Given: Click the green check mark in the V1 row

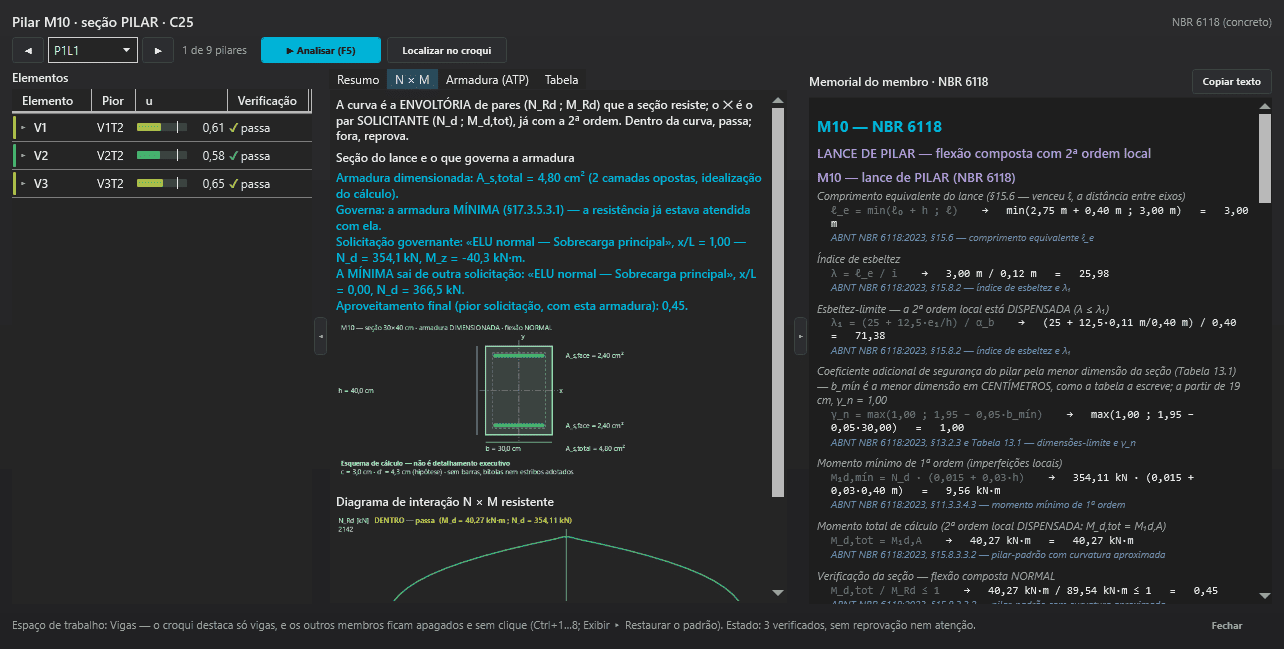Looking at the screenshot, I should point(233,128).
